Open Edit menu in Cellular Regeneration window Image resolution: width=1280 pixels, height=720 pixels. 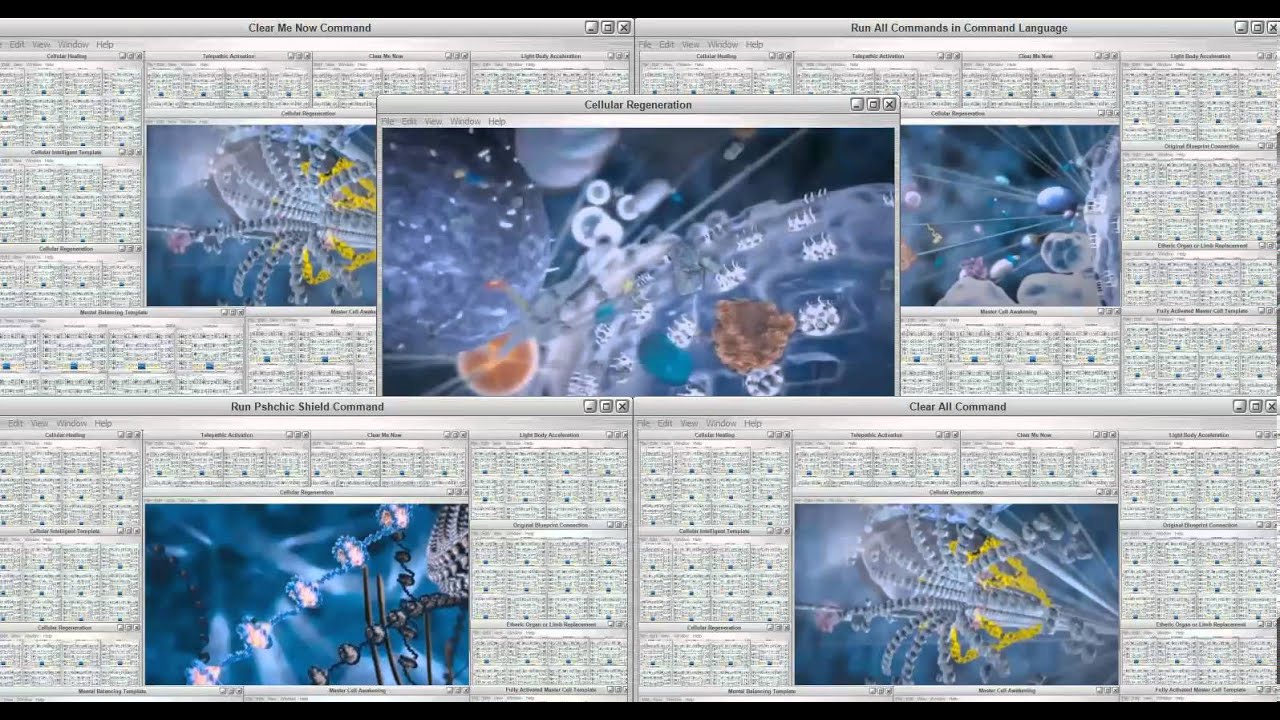point(409,121)
